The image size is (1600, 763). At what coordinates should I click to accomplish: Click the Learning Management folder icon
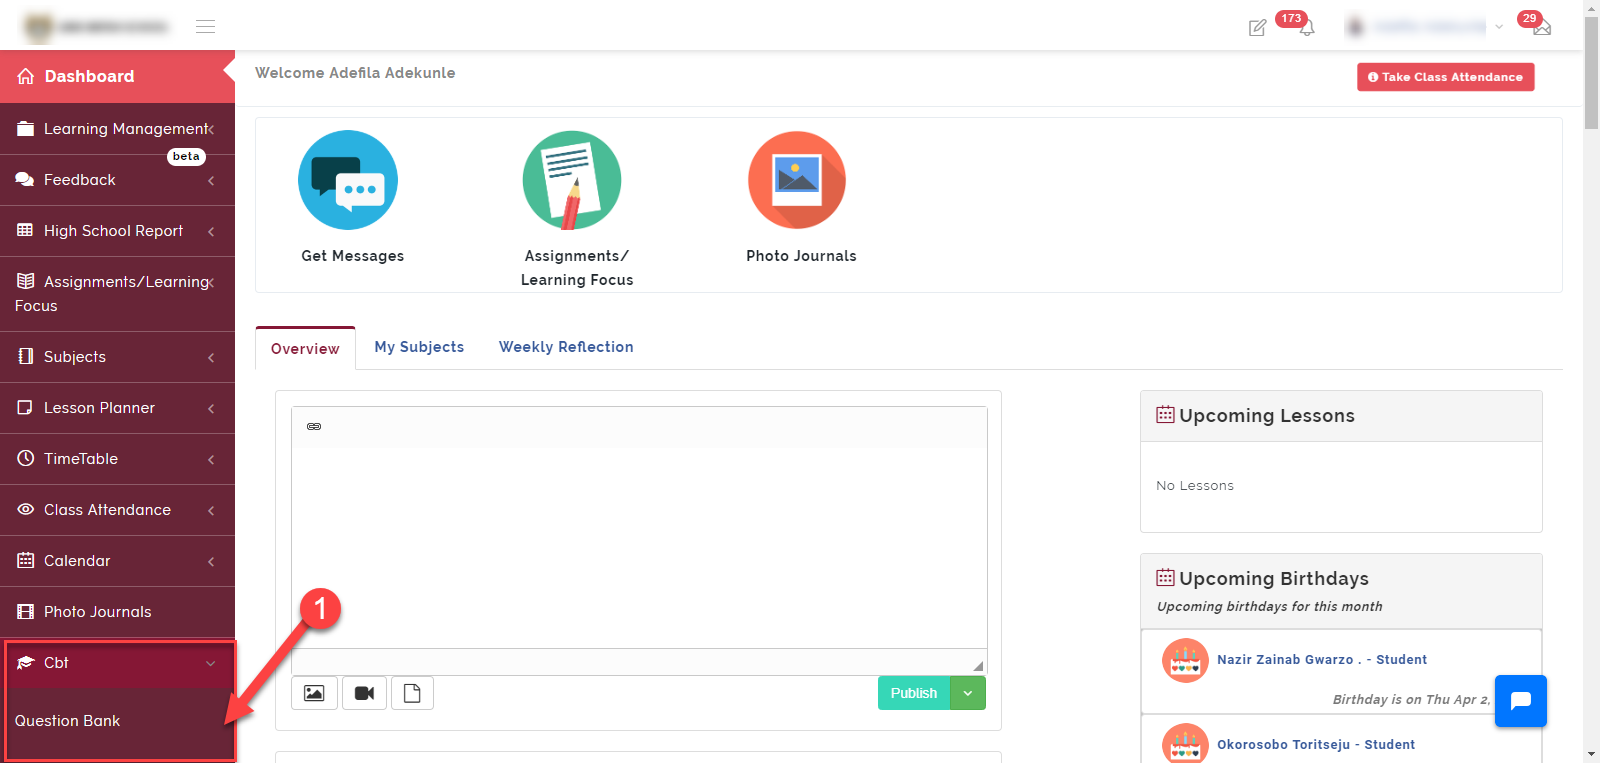click(26, 128)
